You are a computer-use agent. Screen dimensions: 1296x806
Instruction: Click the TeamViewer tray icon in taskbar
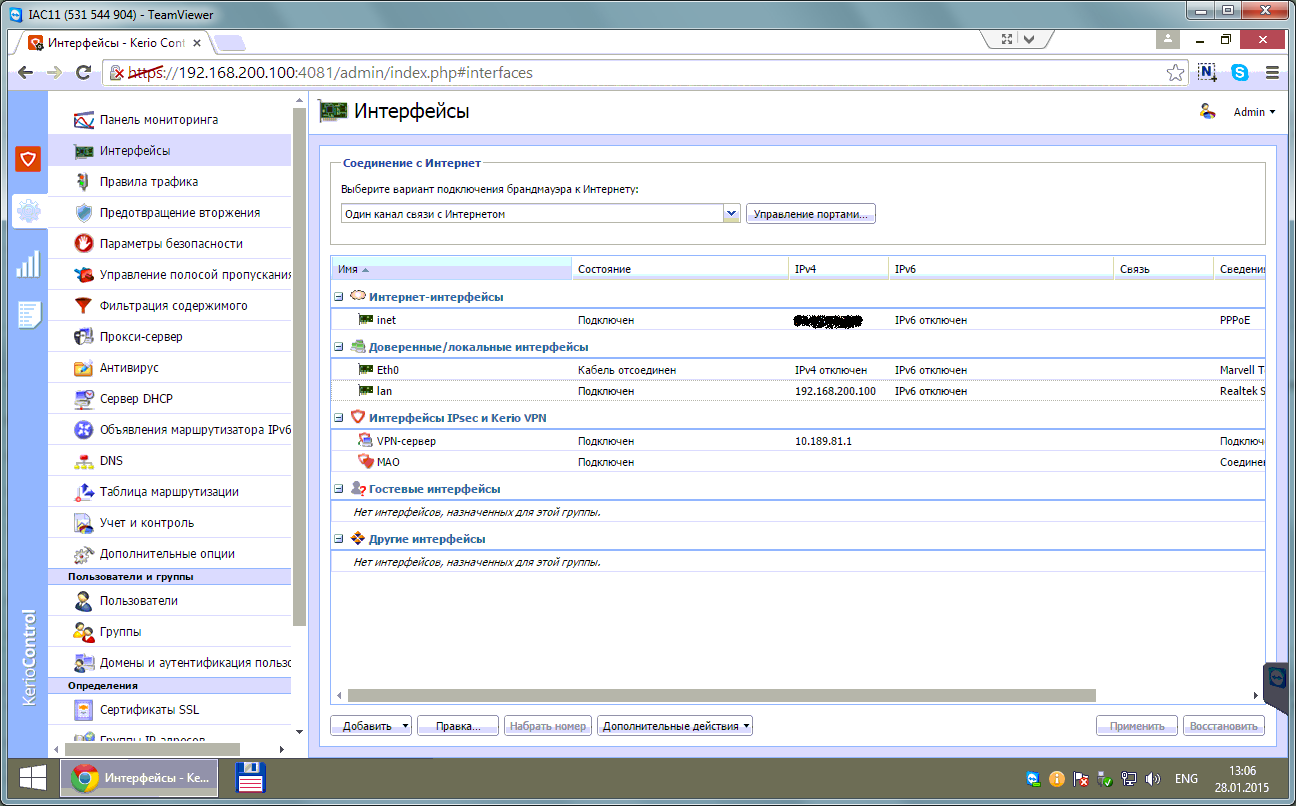pyautogui.click(x=1033, y=778)
